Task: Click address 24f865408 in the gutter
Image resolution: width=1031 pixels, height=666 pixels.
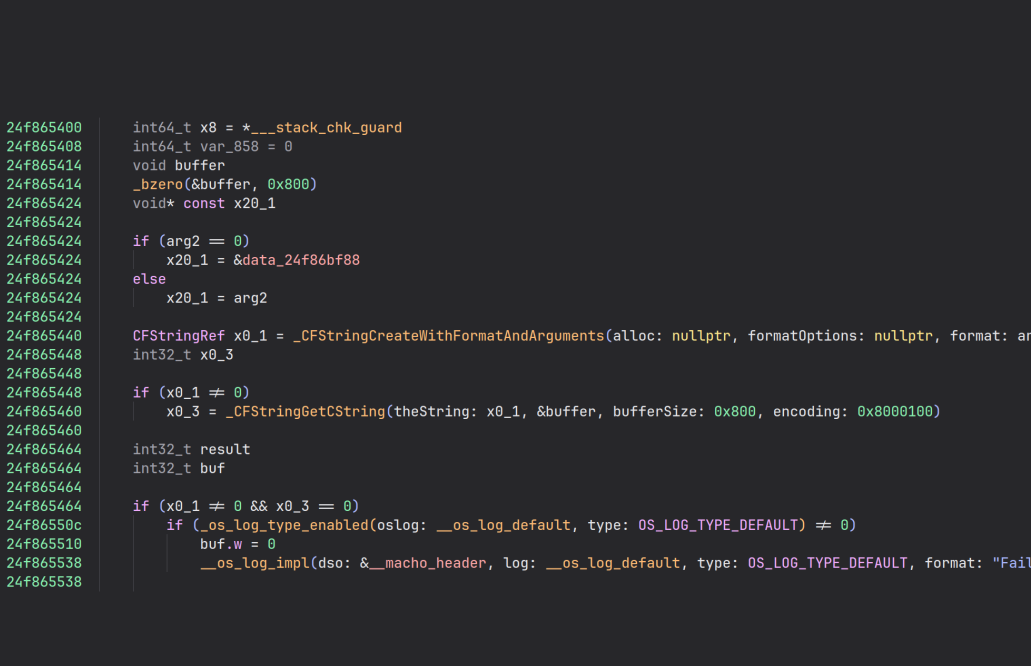Action: pos(44,147)
